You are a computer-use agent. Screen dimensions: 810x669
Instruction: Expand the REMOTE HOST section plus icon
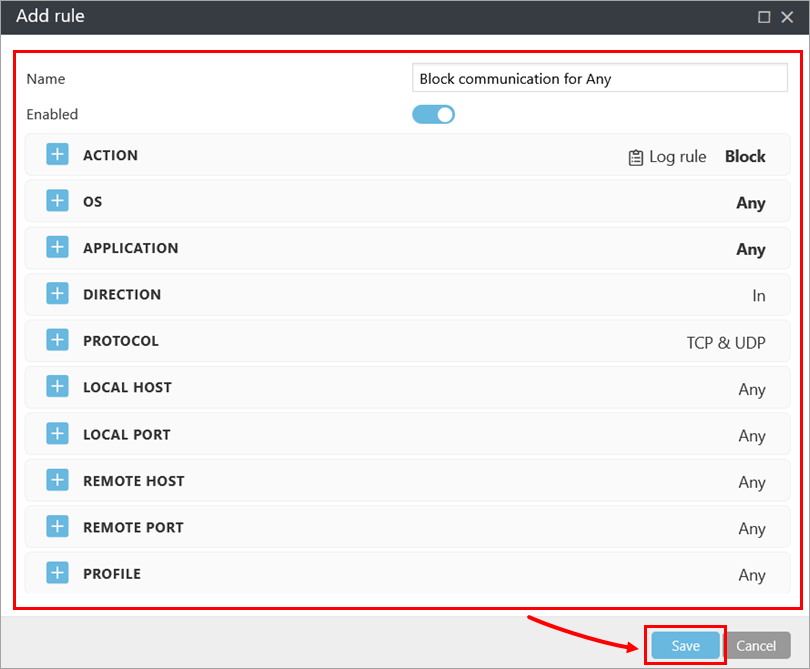click(58, 480)
